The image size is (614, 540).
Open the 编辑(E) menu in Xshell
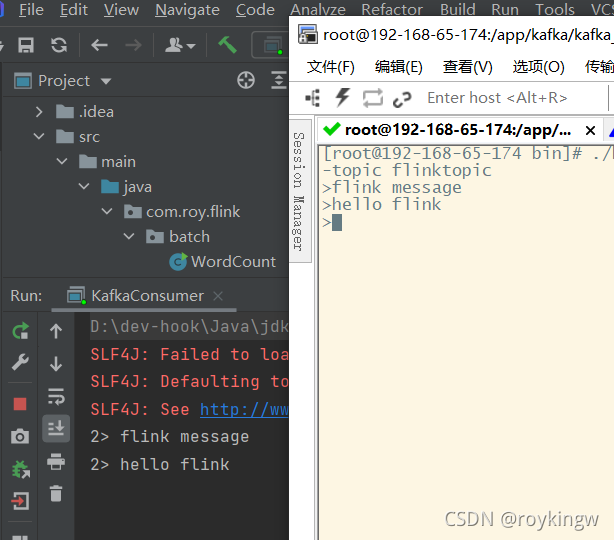coord(399,67)
